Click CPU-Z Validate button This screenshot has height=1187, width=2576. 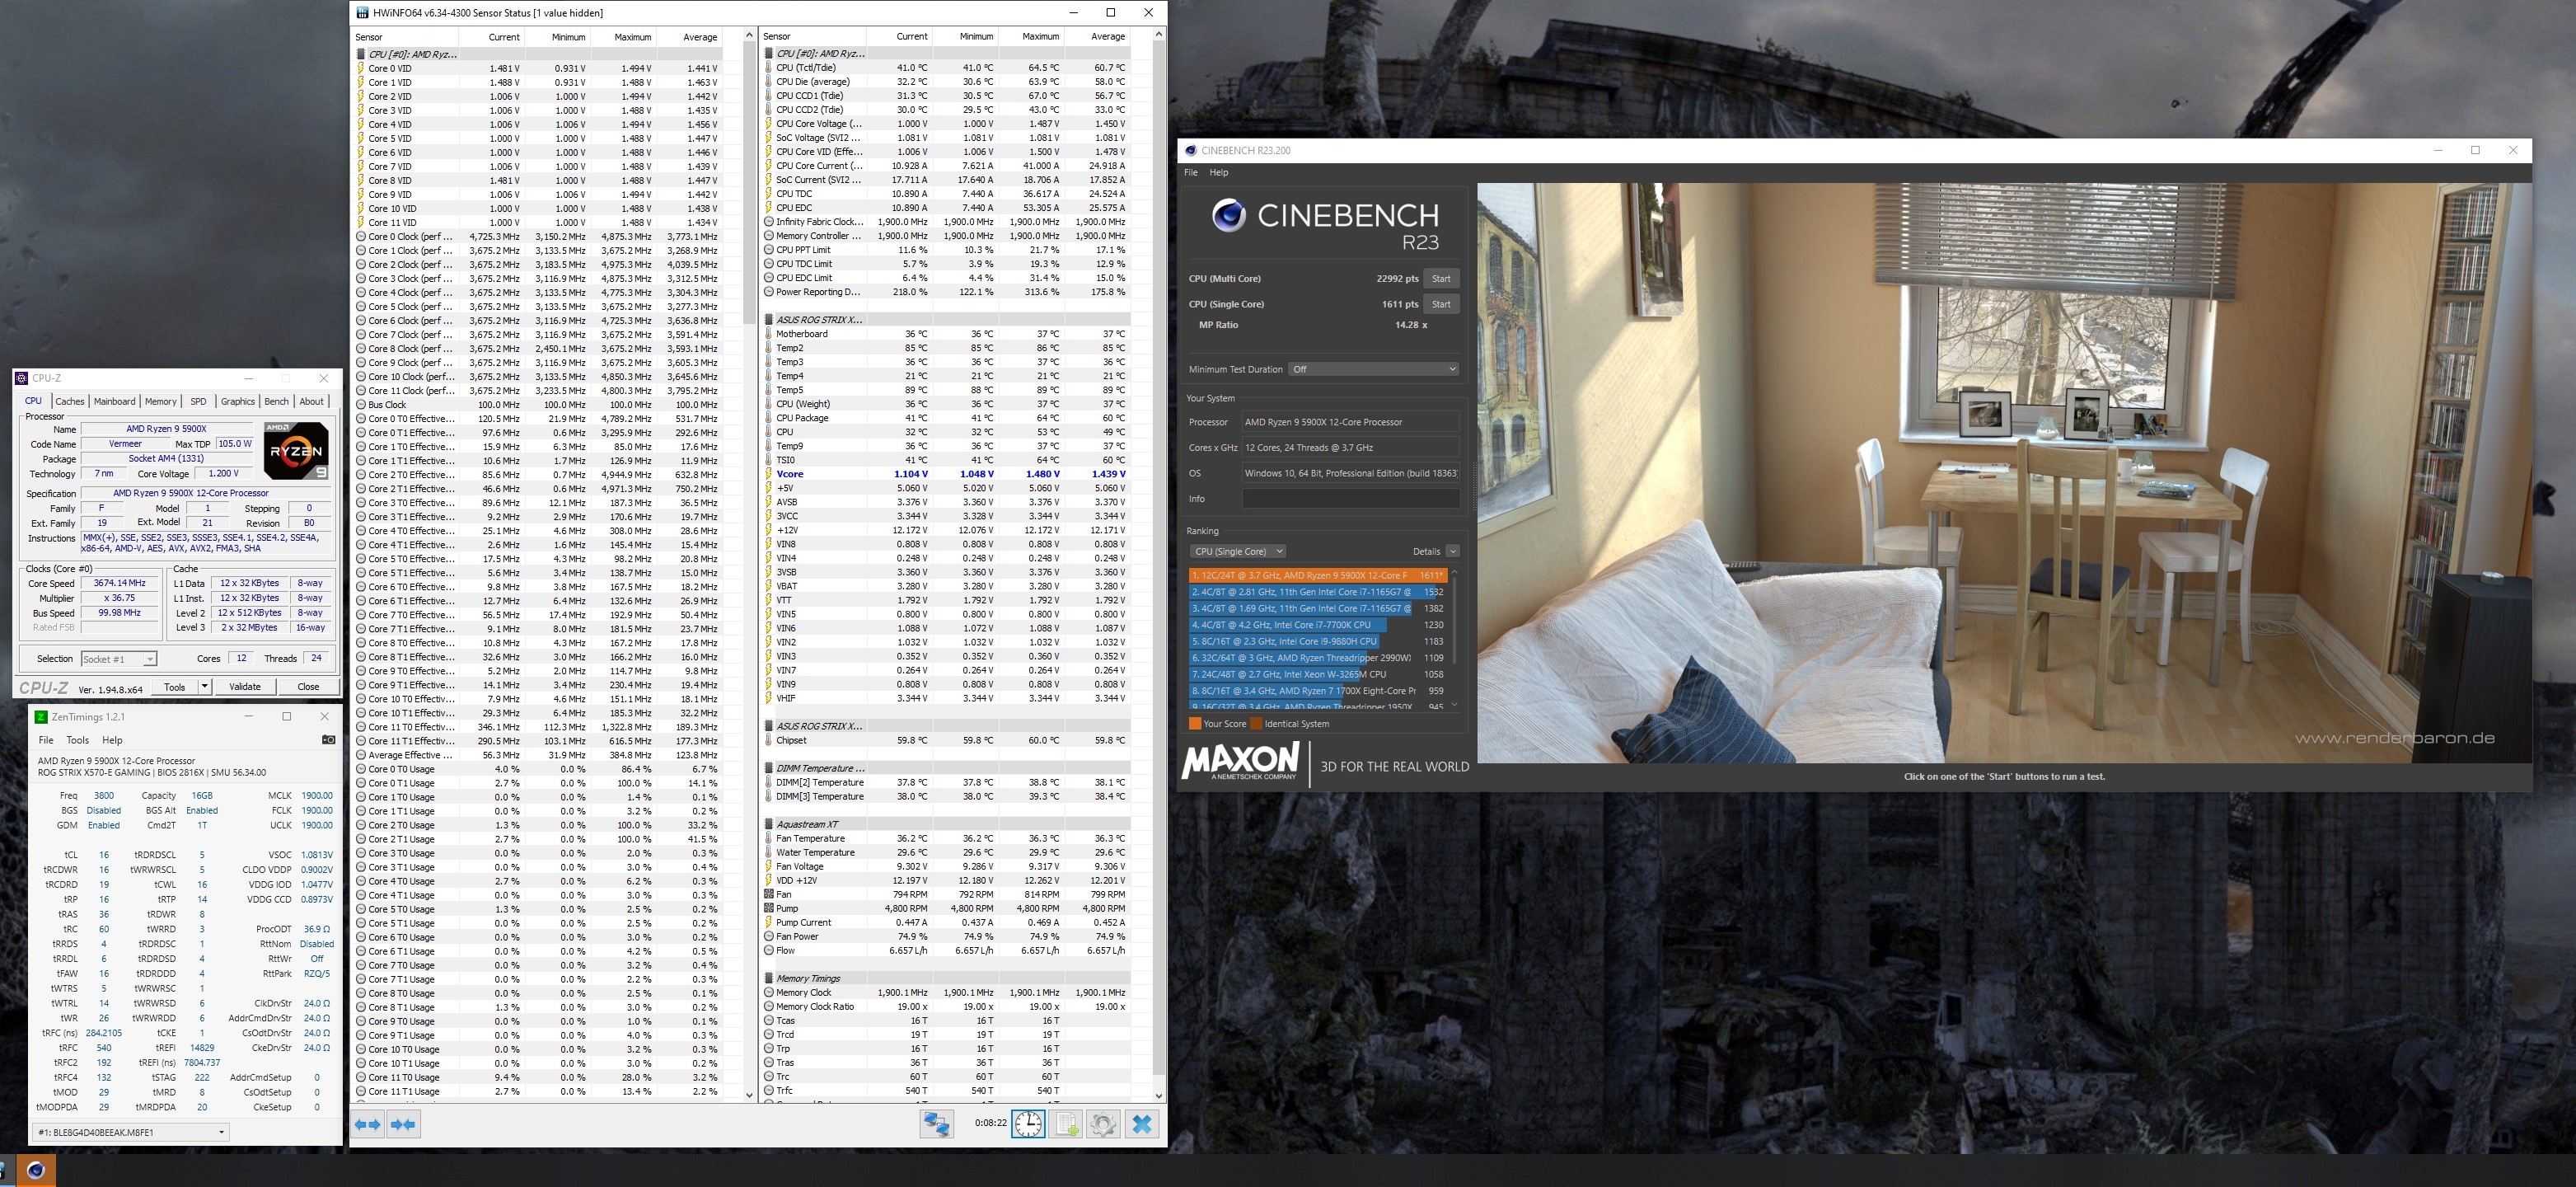coord(245,686)
